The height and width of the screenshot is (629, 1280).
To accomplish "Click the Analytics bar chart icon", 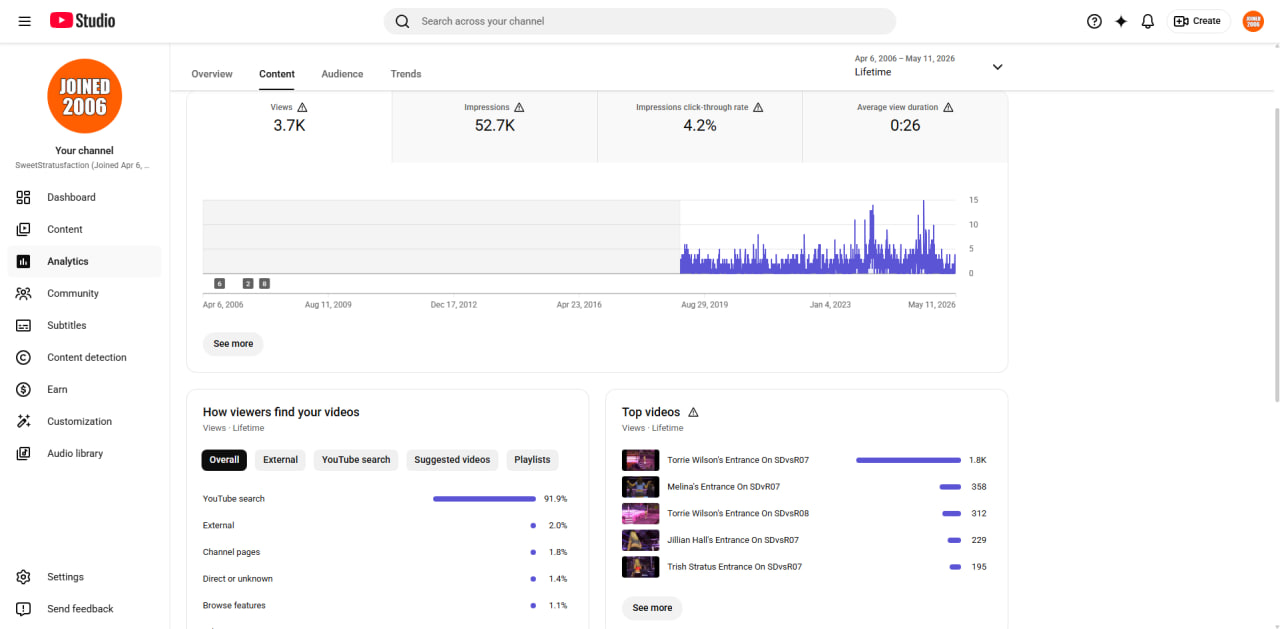I will point(24,261).
